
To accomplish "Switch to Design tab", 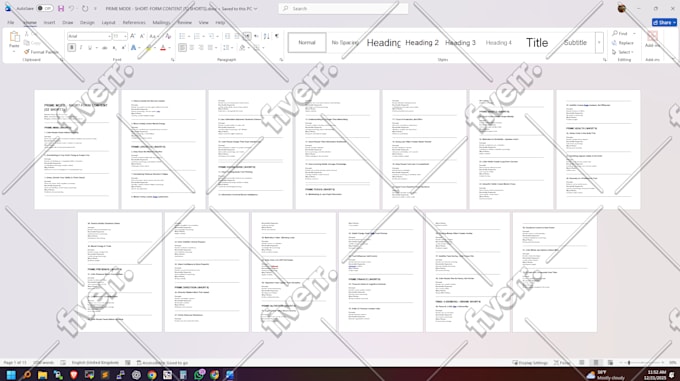I will click(x=87, y=23).
